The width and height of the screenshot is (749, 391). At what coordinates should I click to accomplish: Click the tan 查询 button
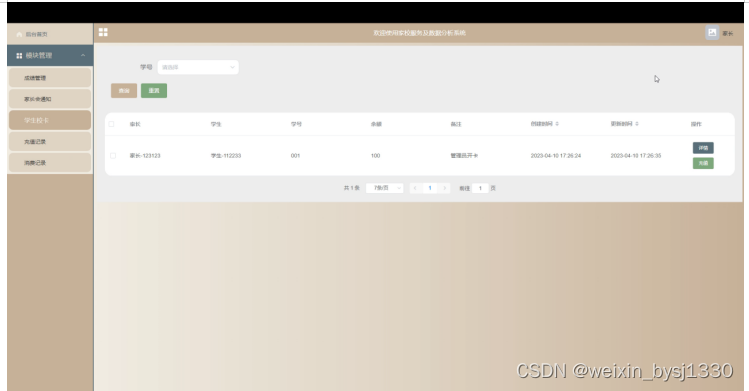124,91
